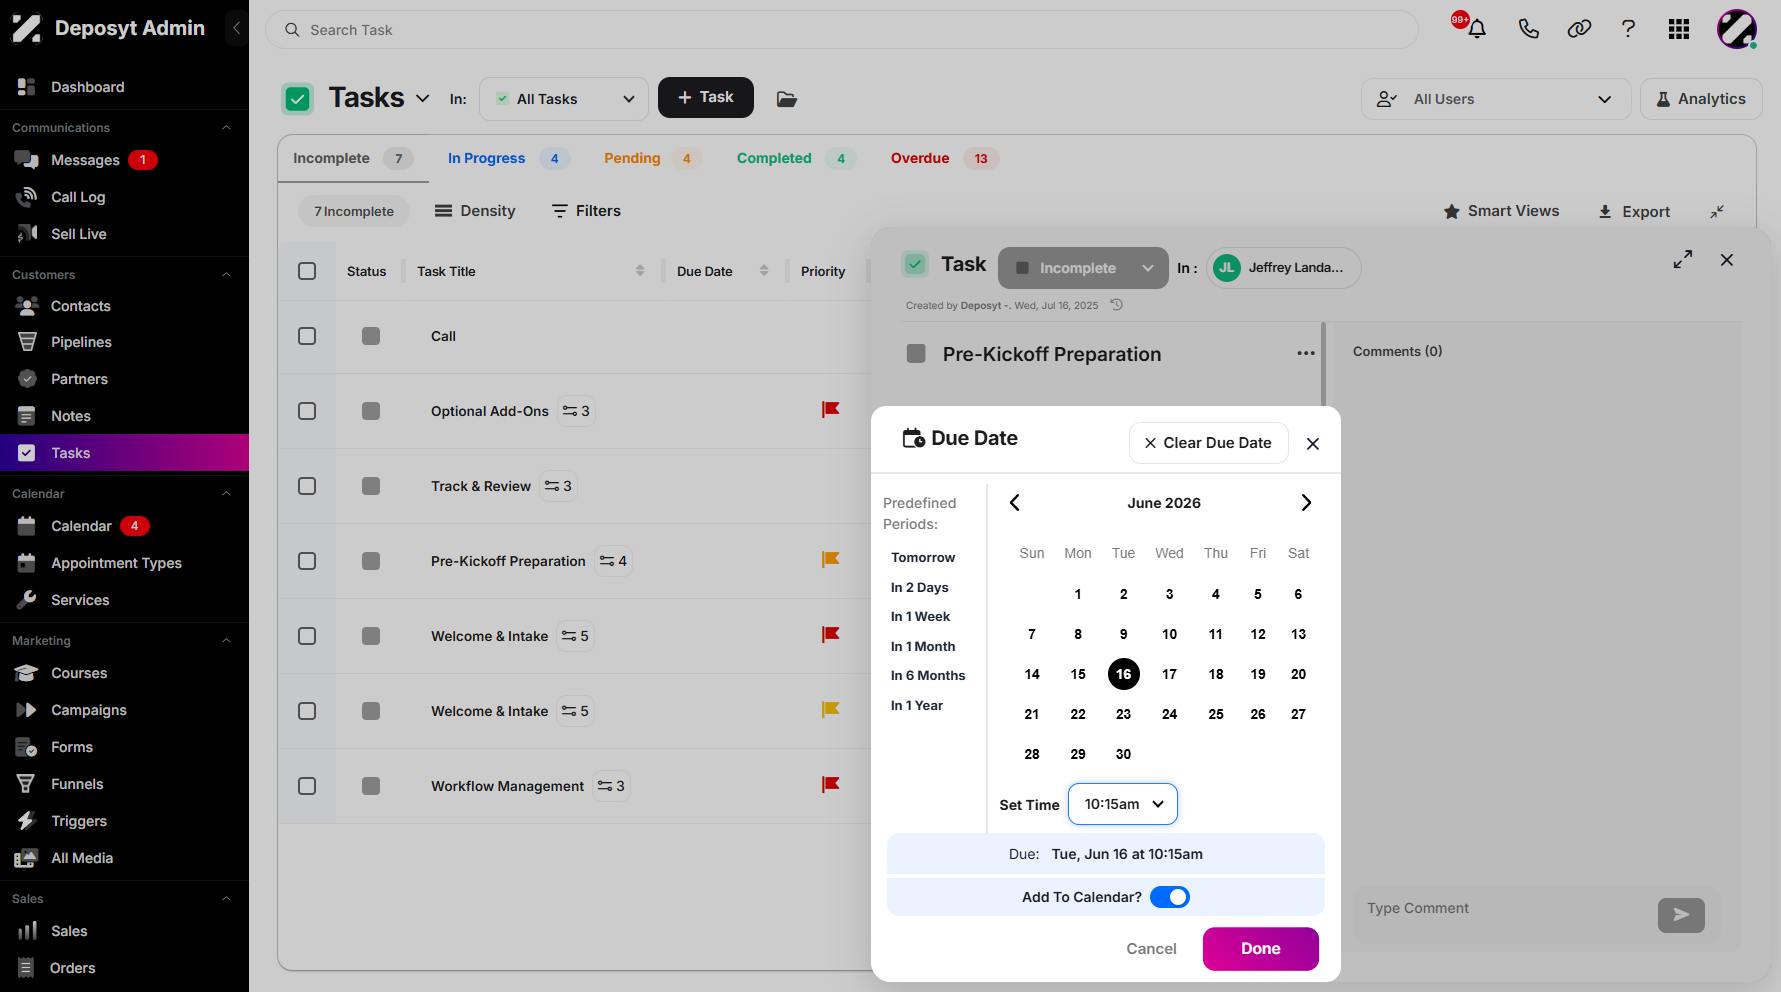Click the open folder icon next to Task button
The height and width of the screenshot is (992, 1781).
pos(787,99)
